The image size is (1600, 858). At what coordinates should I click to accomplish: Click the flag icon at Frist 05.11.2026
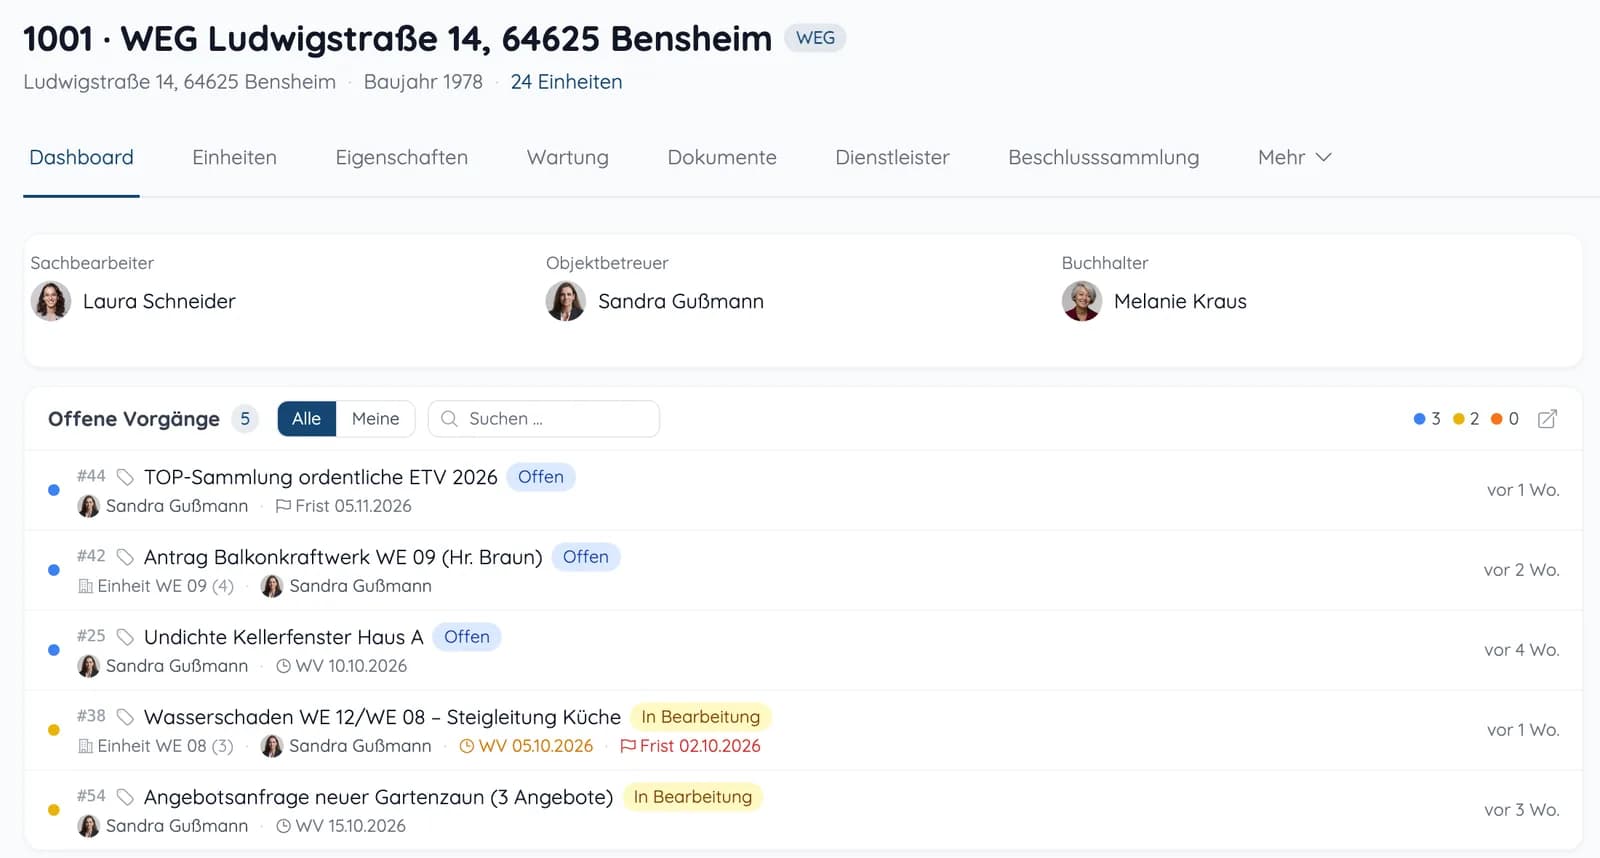point(283,506)
